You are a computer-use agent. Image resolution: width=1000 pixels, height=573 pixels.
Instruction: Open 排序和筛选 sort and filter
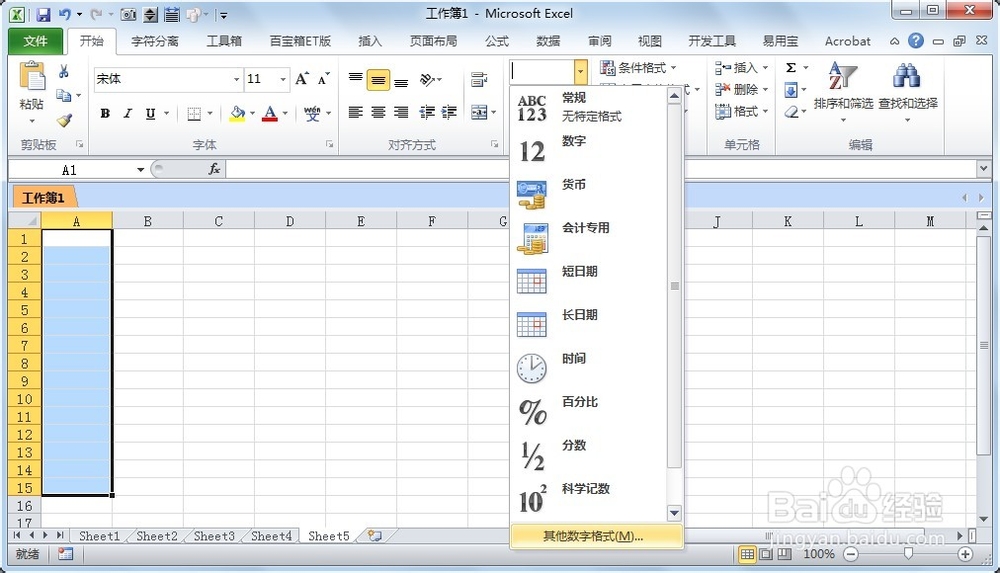(x=843, y=91)
